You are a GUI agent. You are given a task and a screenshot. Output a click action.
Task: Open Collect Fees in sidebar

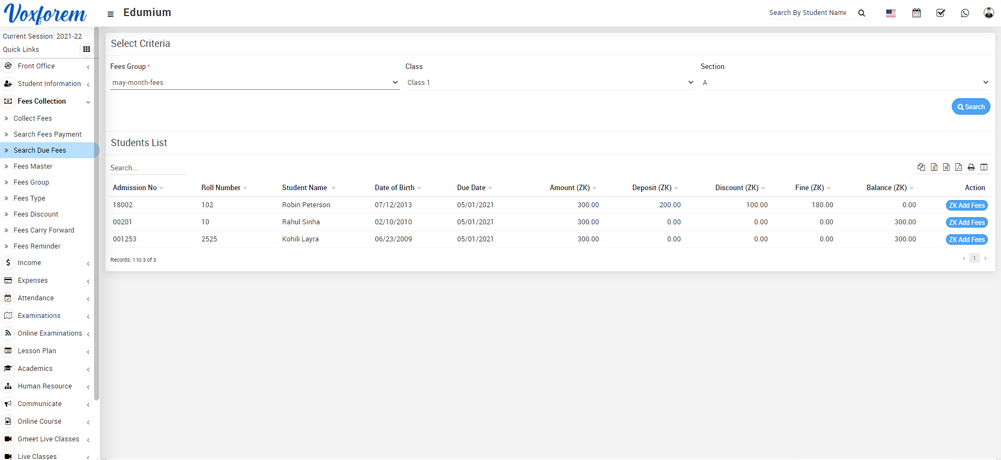33,118
